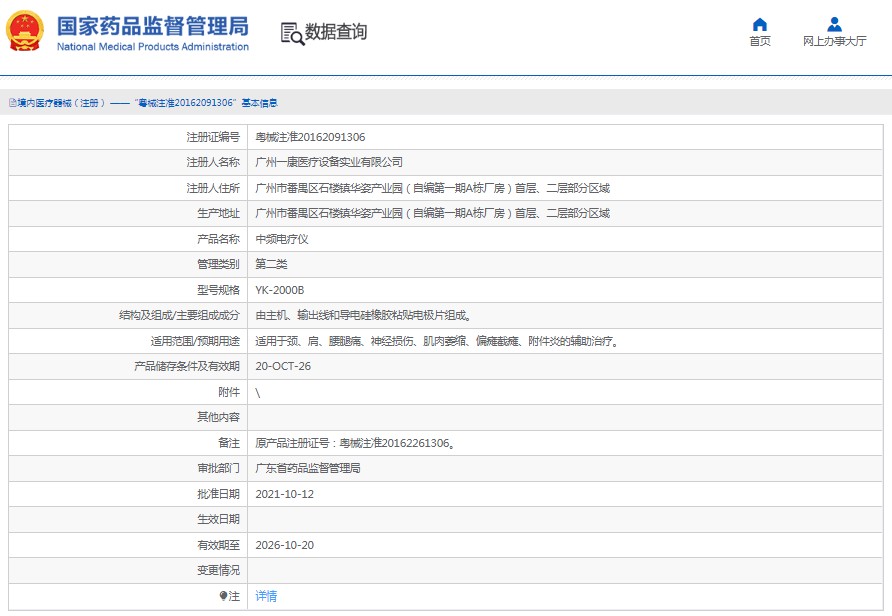This screenshot has height=616, width=892.
Task: Click the 产品储存条件及有效期 label
Action: [187, 366]
